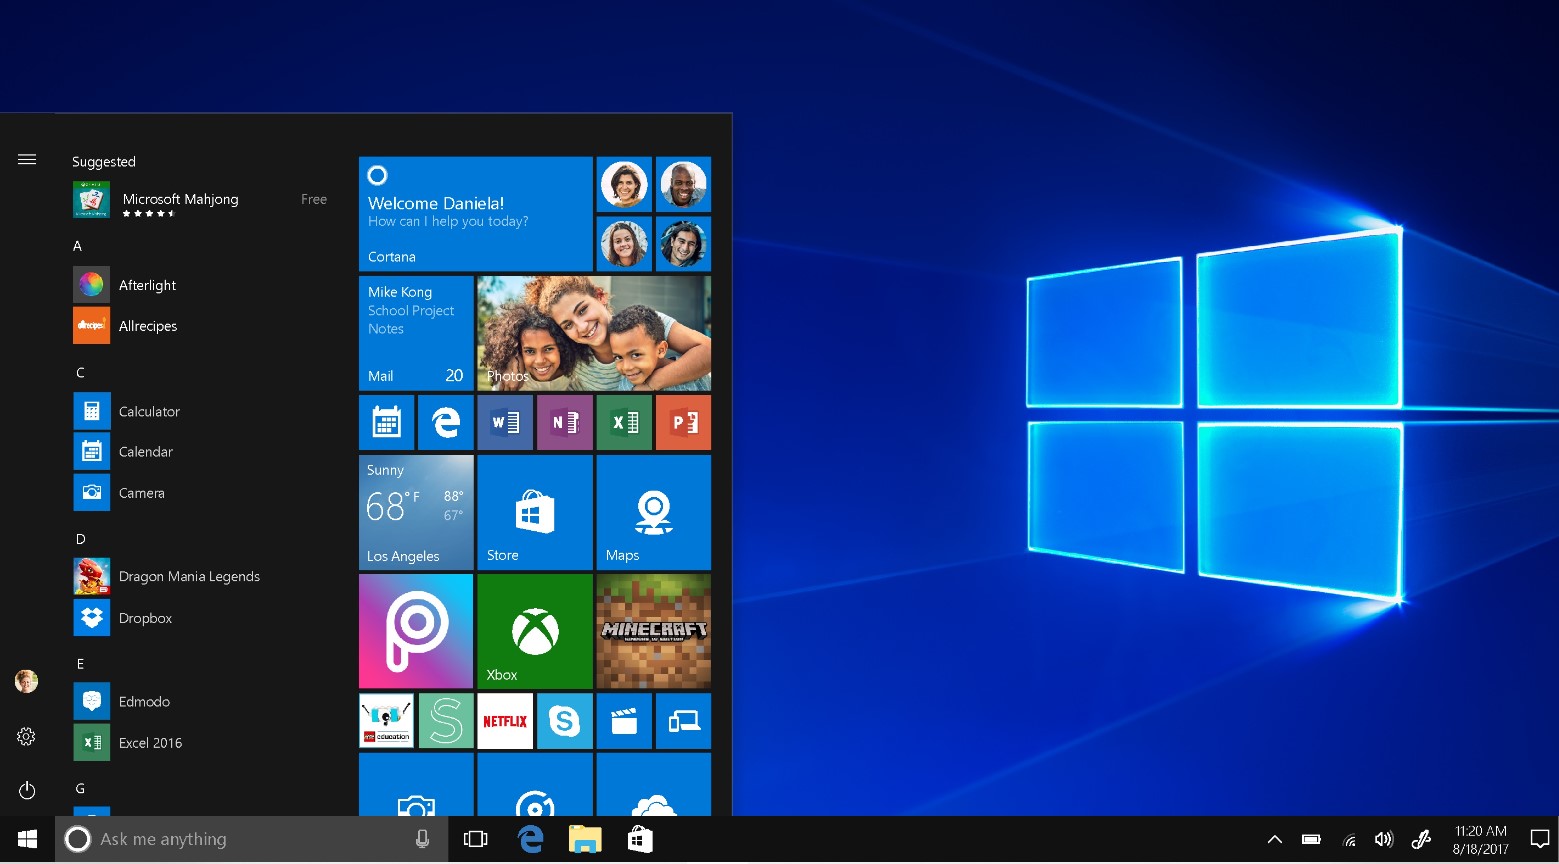This screenshot has width=1559, height=864.
Task: Open the Connect devices tile next to Movies
Action: pyautogui.click(x=684, y=721)
